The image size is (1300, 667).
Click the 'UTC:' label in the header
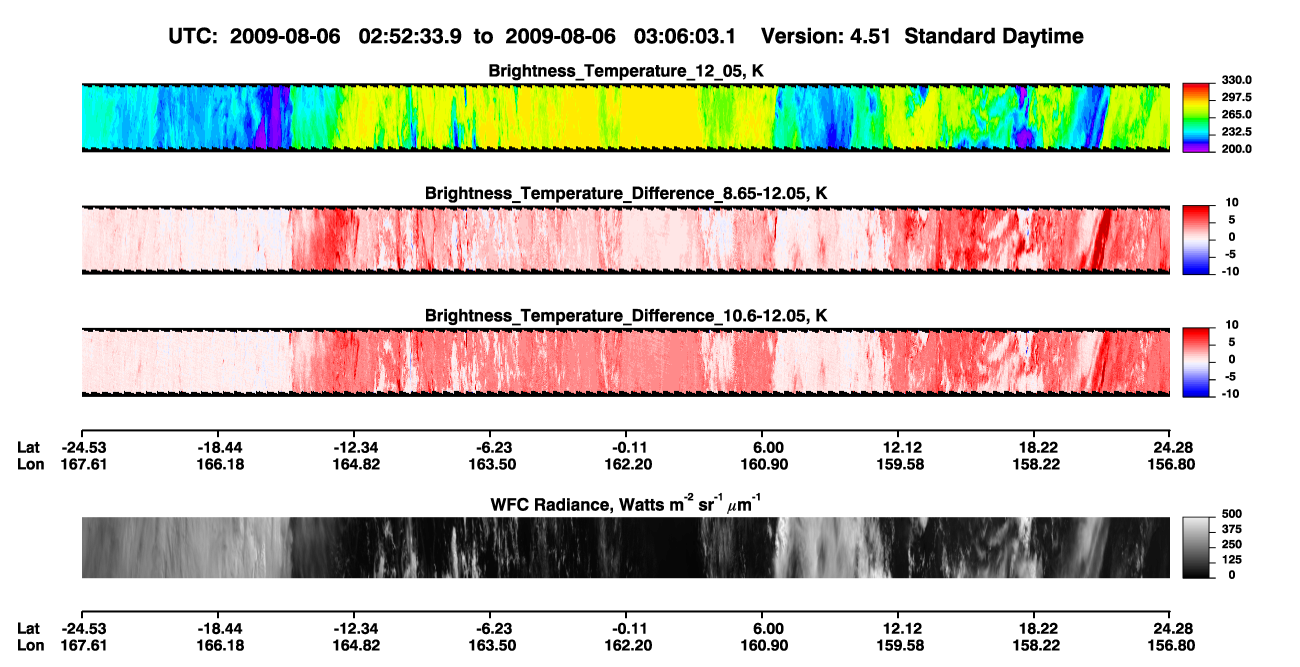tap(193, 37)
